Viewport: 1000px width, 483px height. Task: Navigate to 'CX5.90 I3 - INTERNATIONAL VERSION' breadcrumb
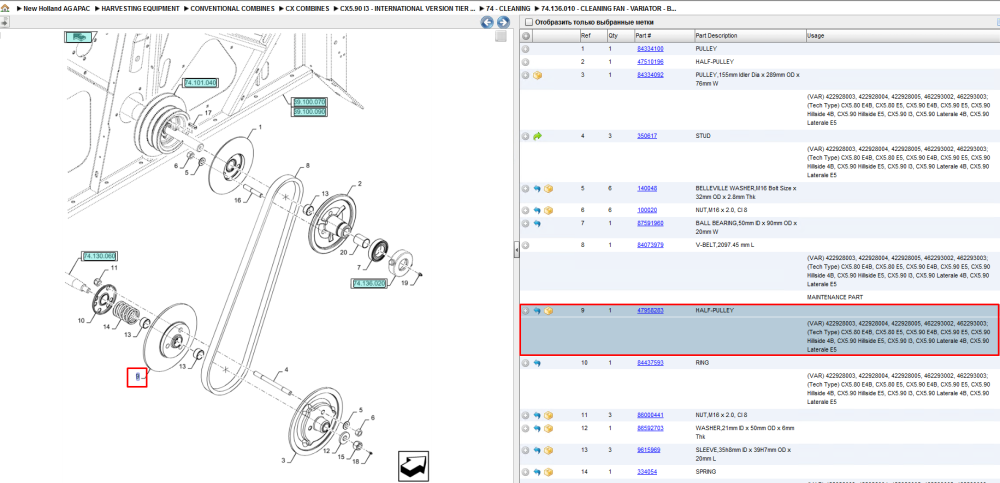click(408, 9)
